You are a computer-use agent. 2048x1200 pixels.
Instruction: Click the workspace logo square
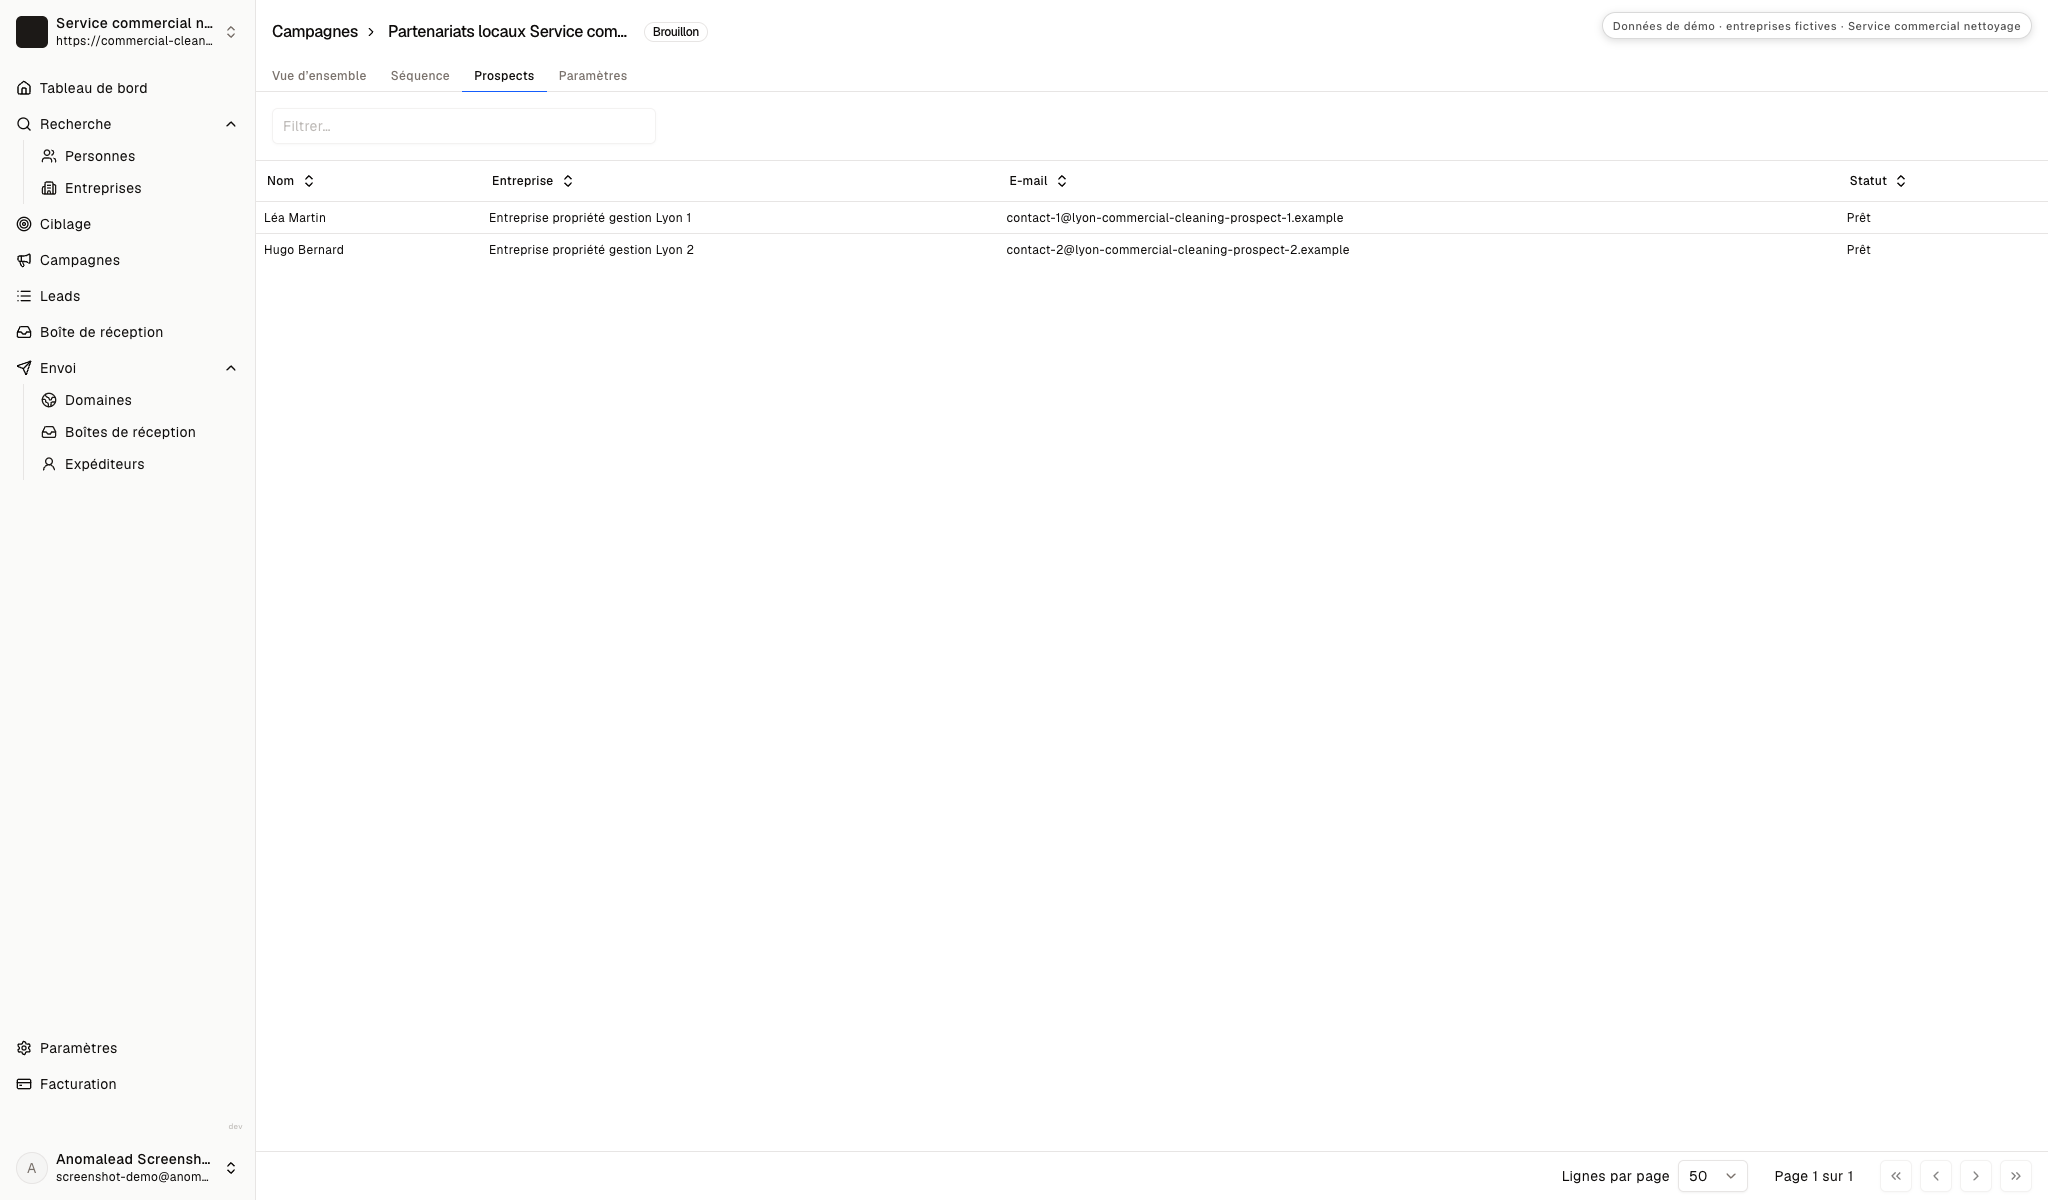[x=32, y=32]
